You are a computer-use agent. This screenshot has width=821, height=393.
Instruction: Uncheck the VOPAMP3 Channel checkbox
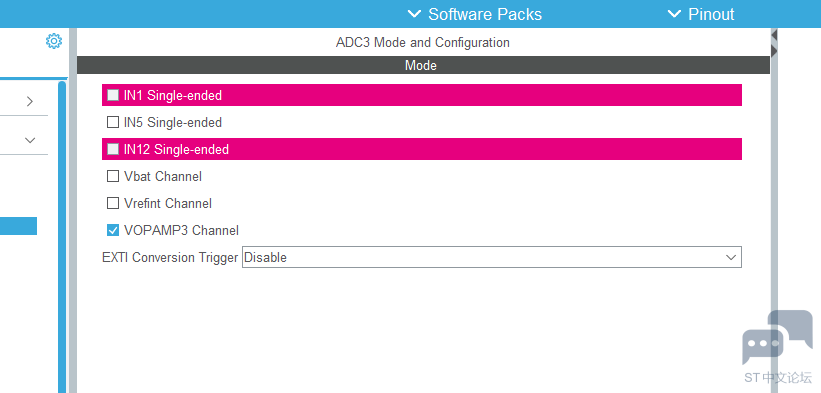(113, 230)
